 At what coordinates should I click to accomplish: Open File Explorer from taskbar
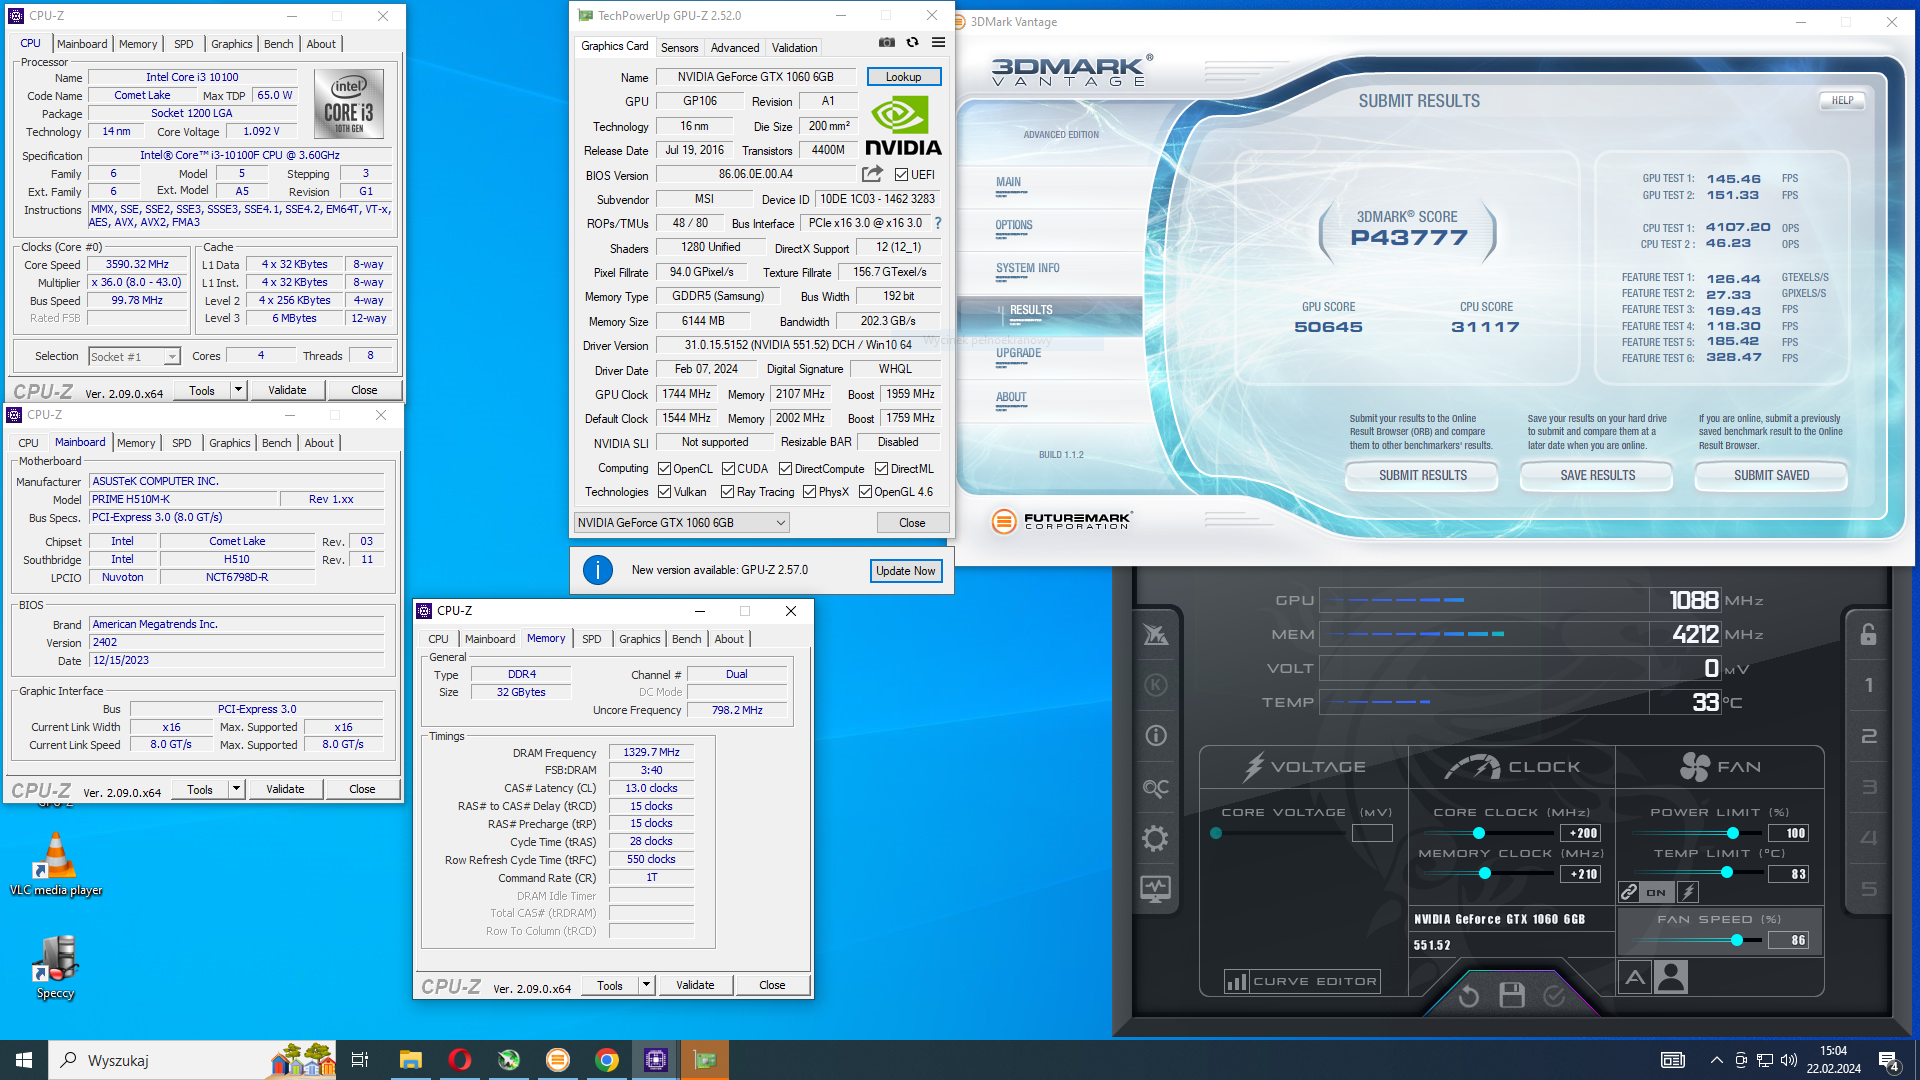(x=411, y=1060)
